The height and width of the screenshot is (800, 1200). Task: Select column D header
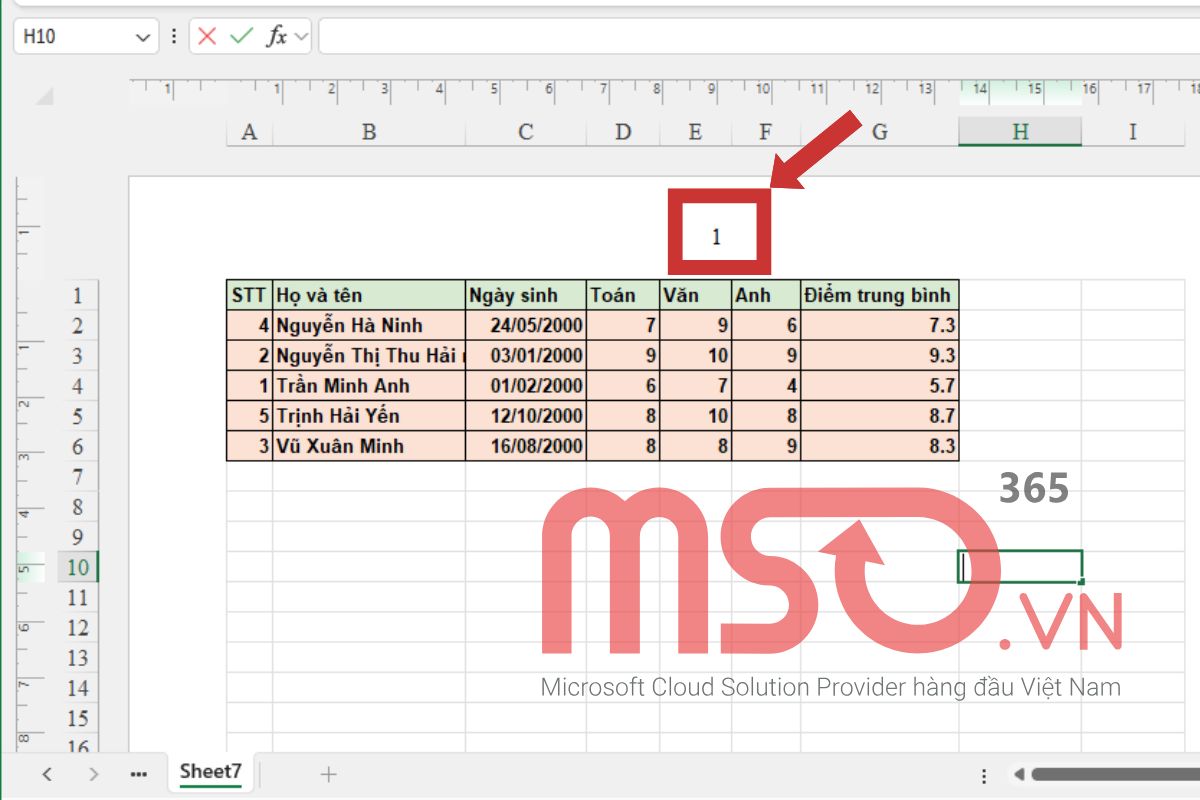point(623,132)
